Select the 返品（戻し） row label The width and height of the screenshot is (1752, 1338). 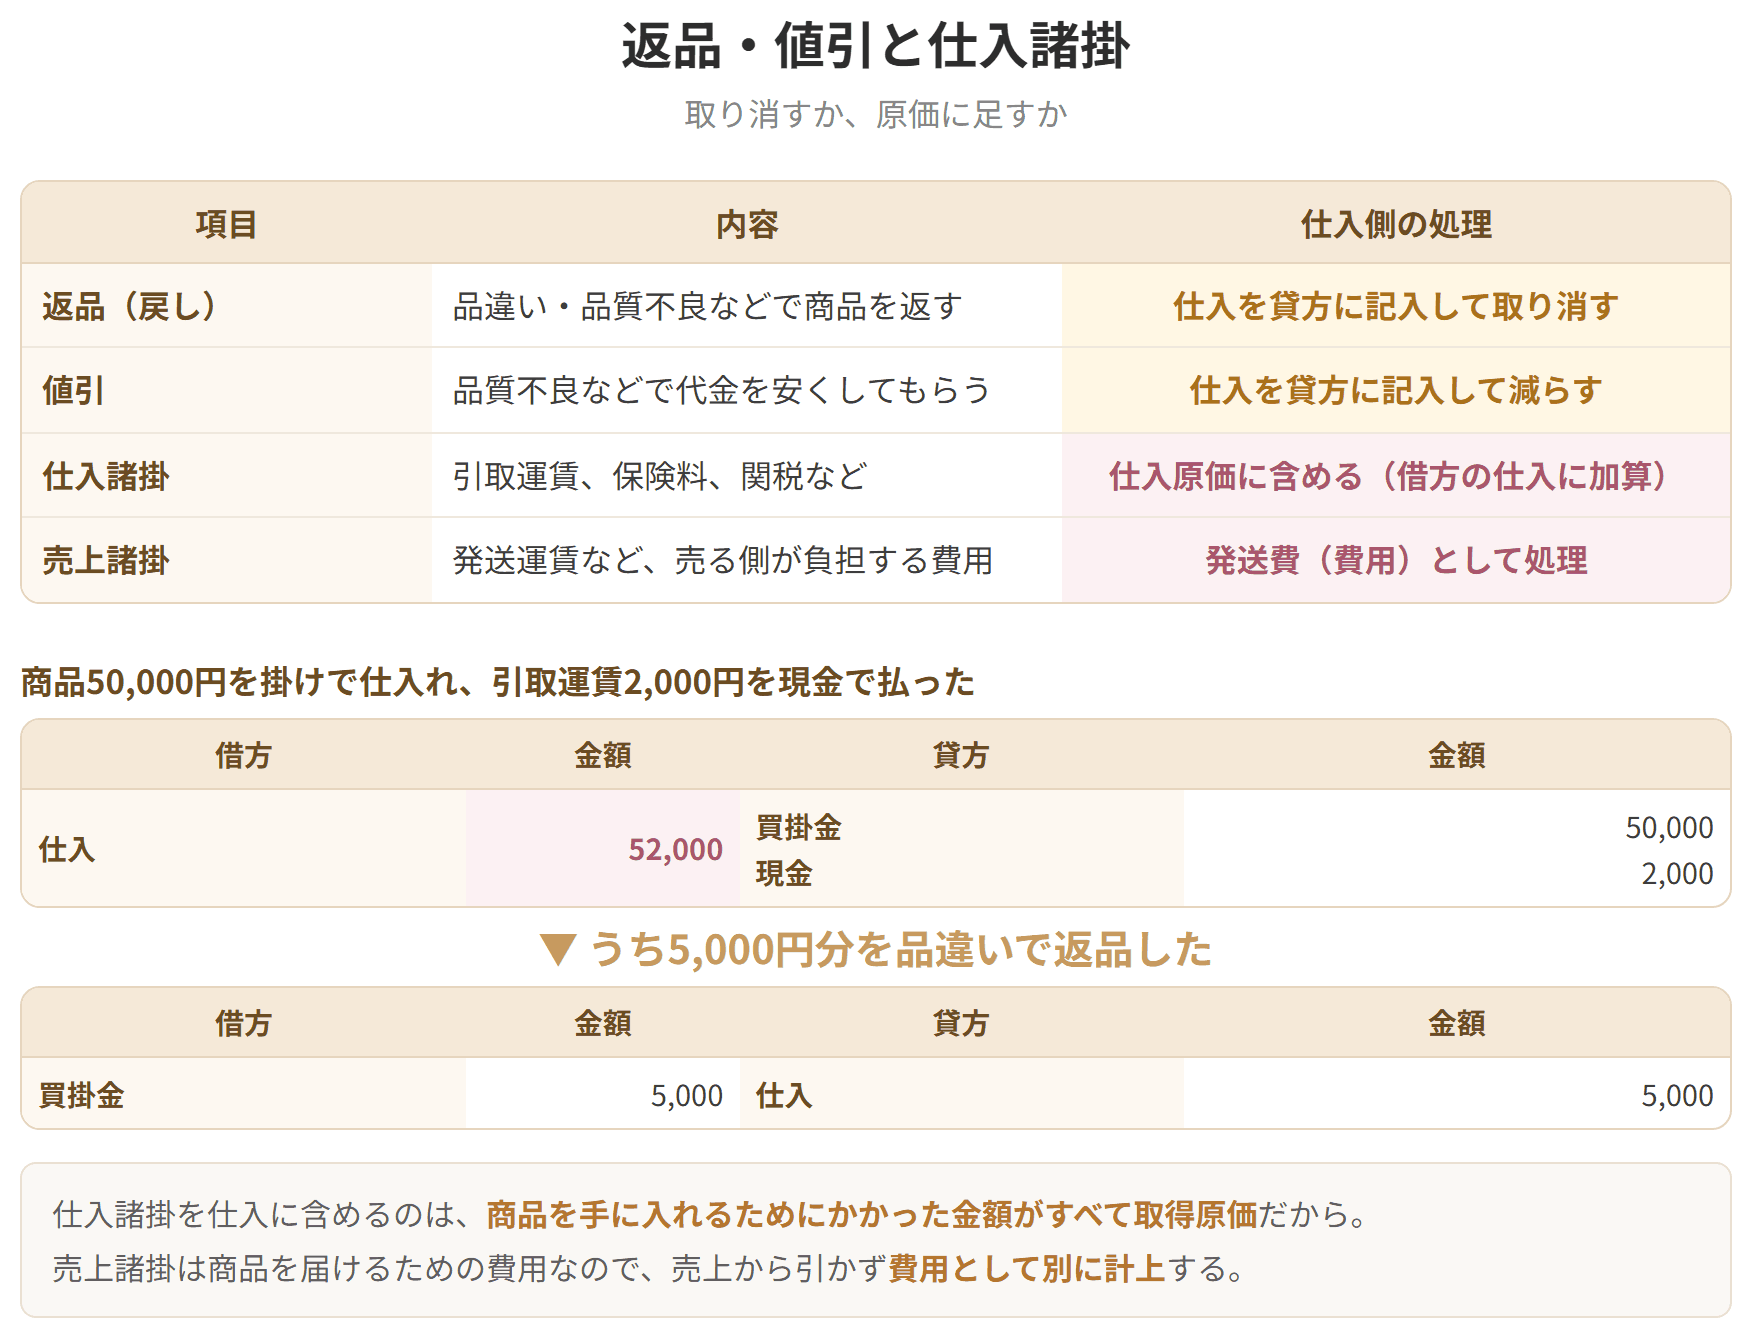click(130, 306)
